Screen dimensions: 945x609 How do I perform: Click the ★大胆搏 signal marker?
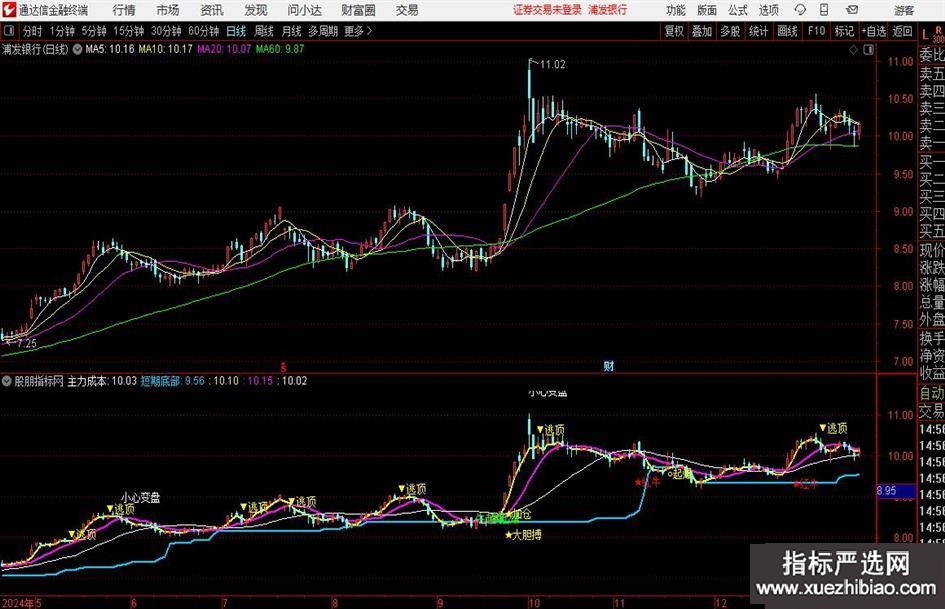click(523, 534)
